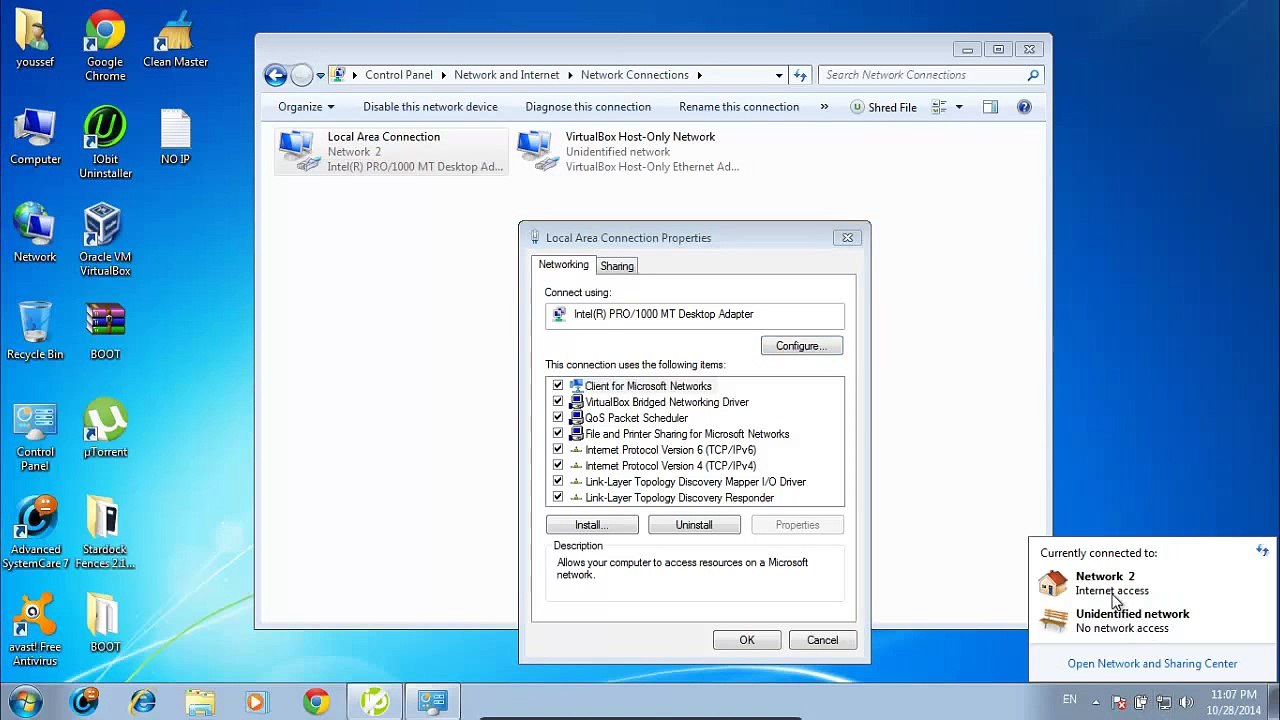Viewport: 1280px width, 720px height.
Task: Switch to the Sharing tab
Action: click(x=617, y=266)
